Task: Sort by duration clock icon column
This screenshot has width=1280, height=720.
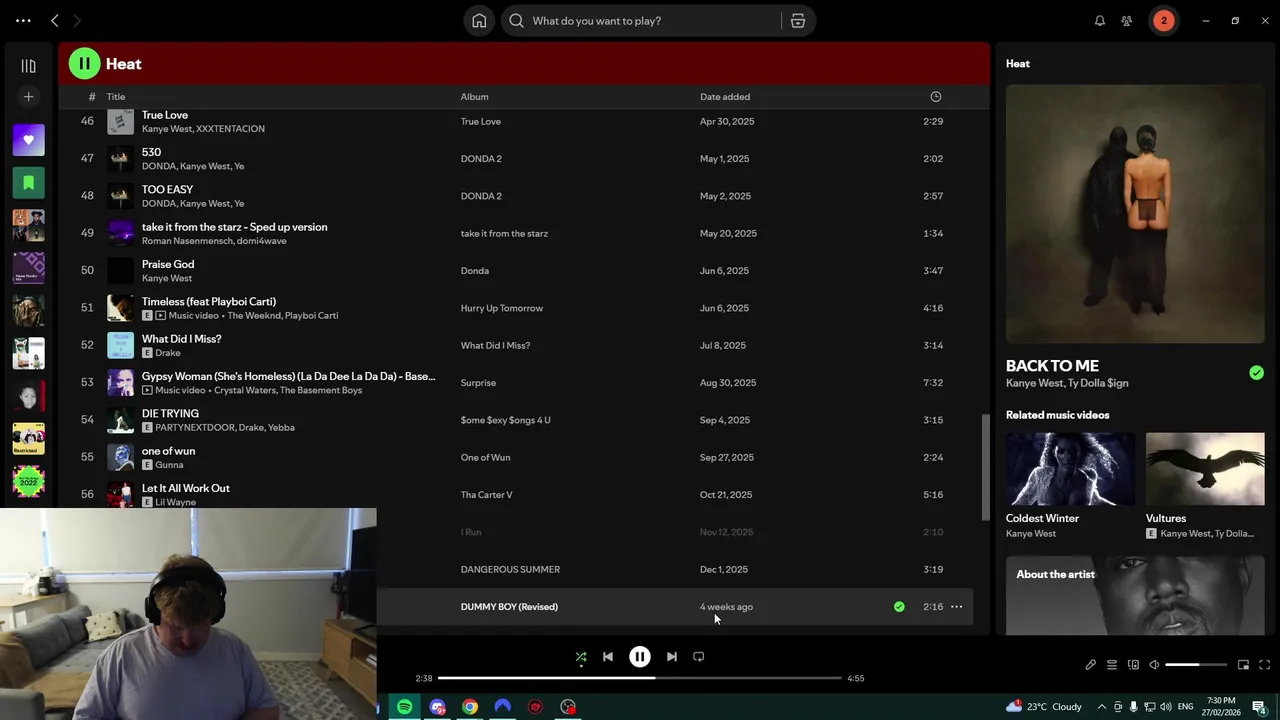Action: [x=936, y=97]
